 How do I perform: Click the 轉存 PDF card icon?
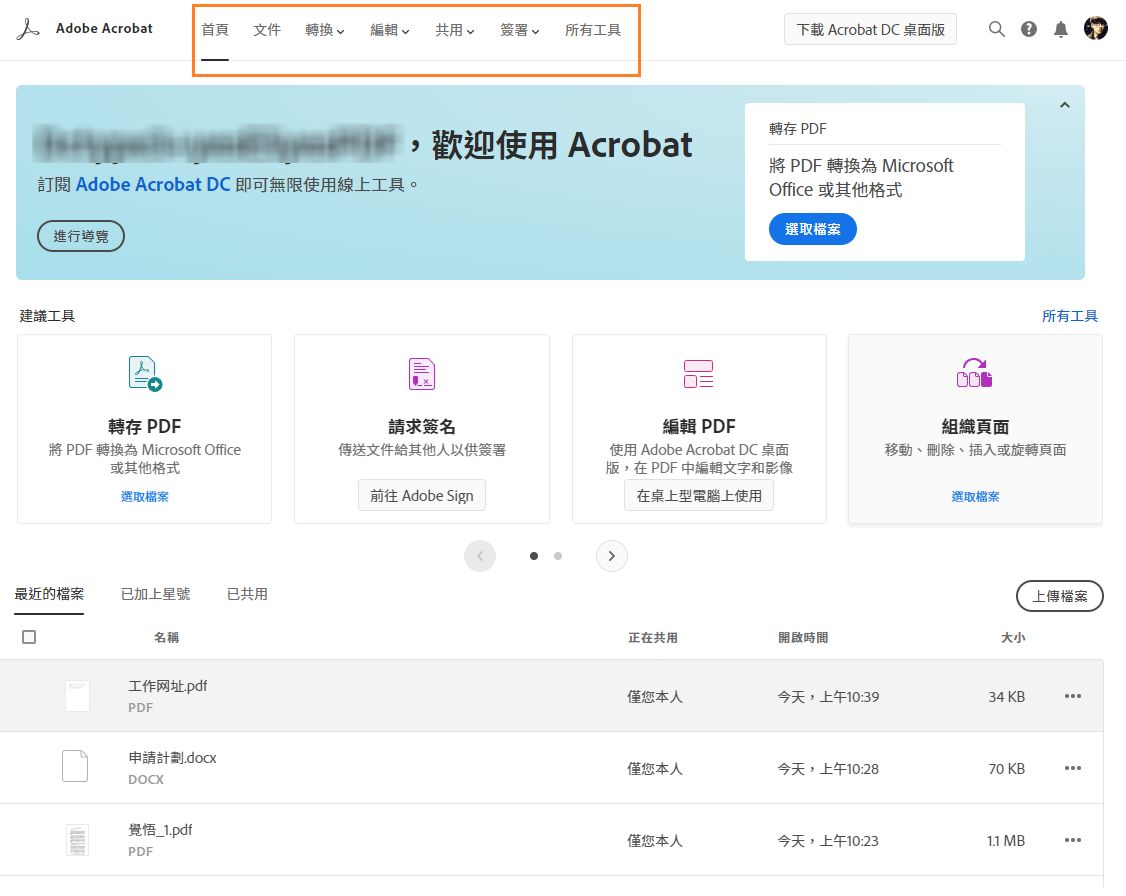point(145,373)
